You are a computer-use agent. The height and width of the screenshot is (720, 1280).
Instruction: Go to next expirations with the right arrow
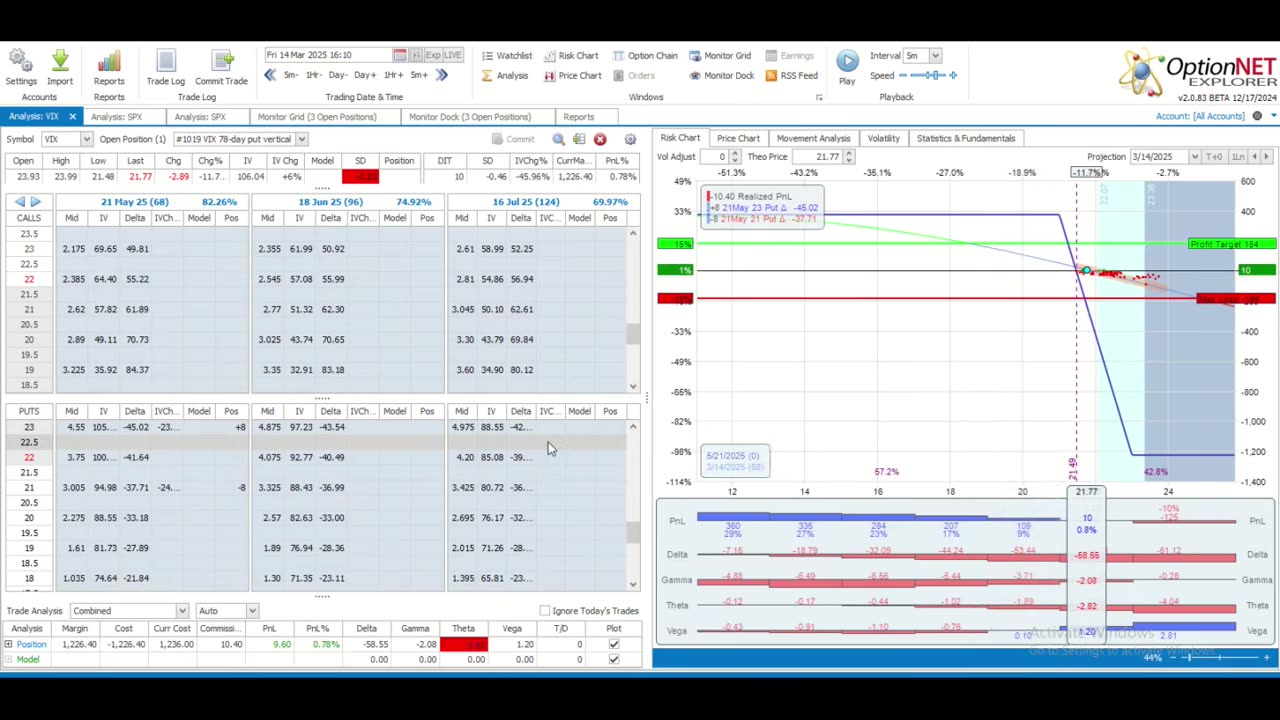tap(36, 202)
